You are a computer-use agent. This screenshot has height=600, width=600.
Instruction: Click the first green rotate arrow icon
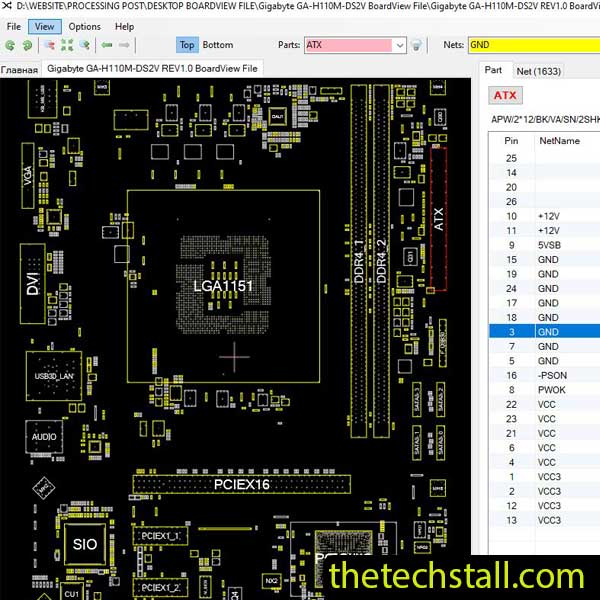10,45
